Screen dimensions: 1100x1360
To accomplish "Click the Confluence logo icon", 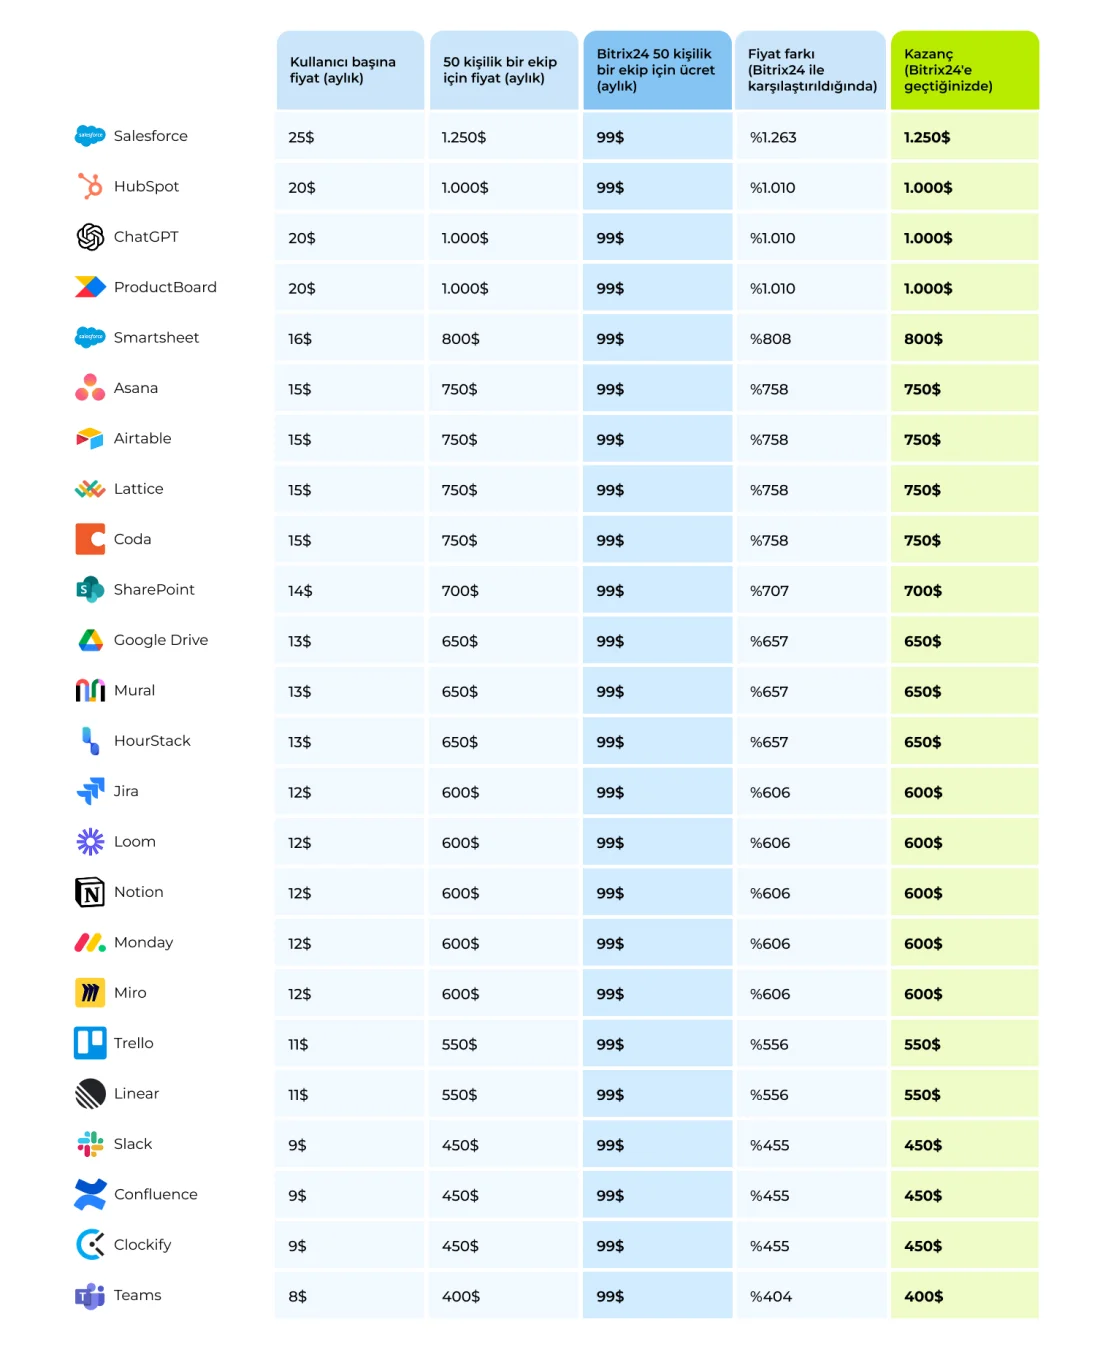I will click(x=90, y=1194).
